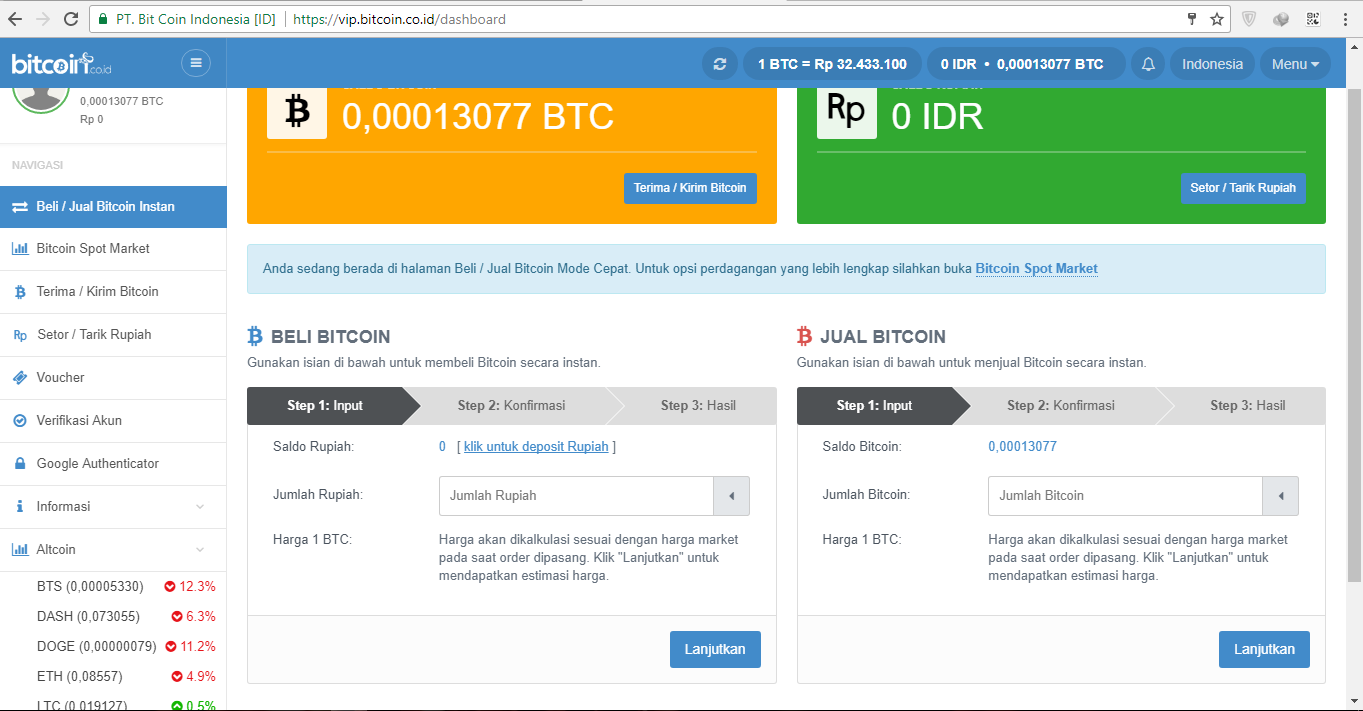The image size is (1363, 711).
Task: Open Terima / Kirim Bitcoin sidebar item
Action: point(113,292)
